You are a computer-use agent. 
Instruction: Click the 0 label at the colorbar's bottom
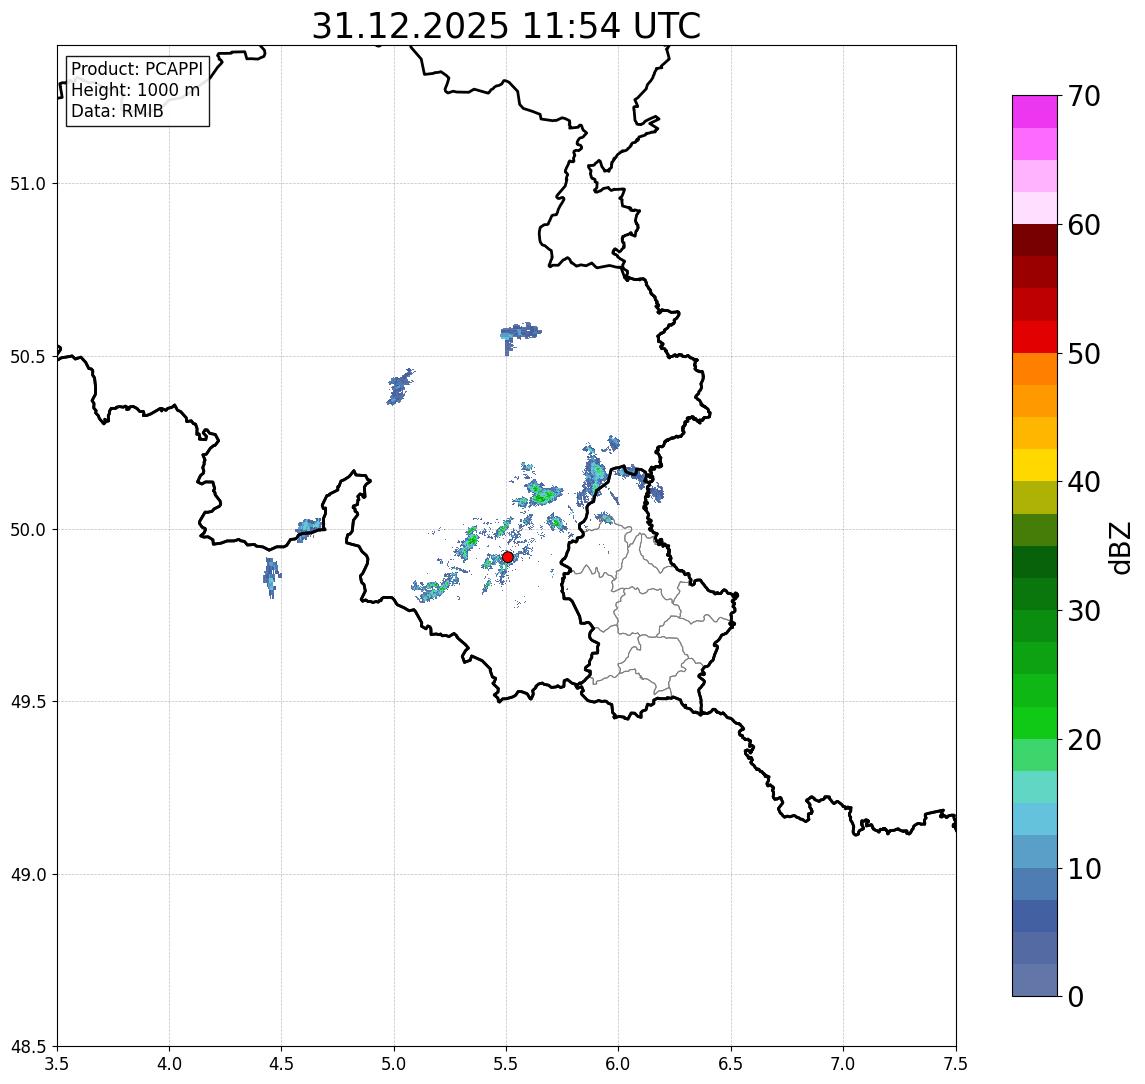pos(1076,996)
